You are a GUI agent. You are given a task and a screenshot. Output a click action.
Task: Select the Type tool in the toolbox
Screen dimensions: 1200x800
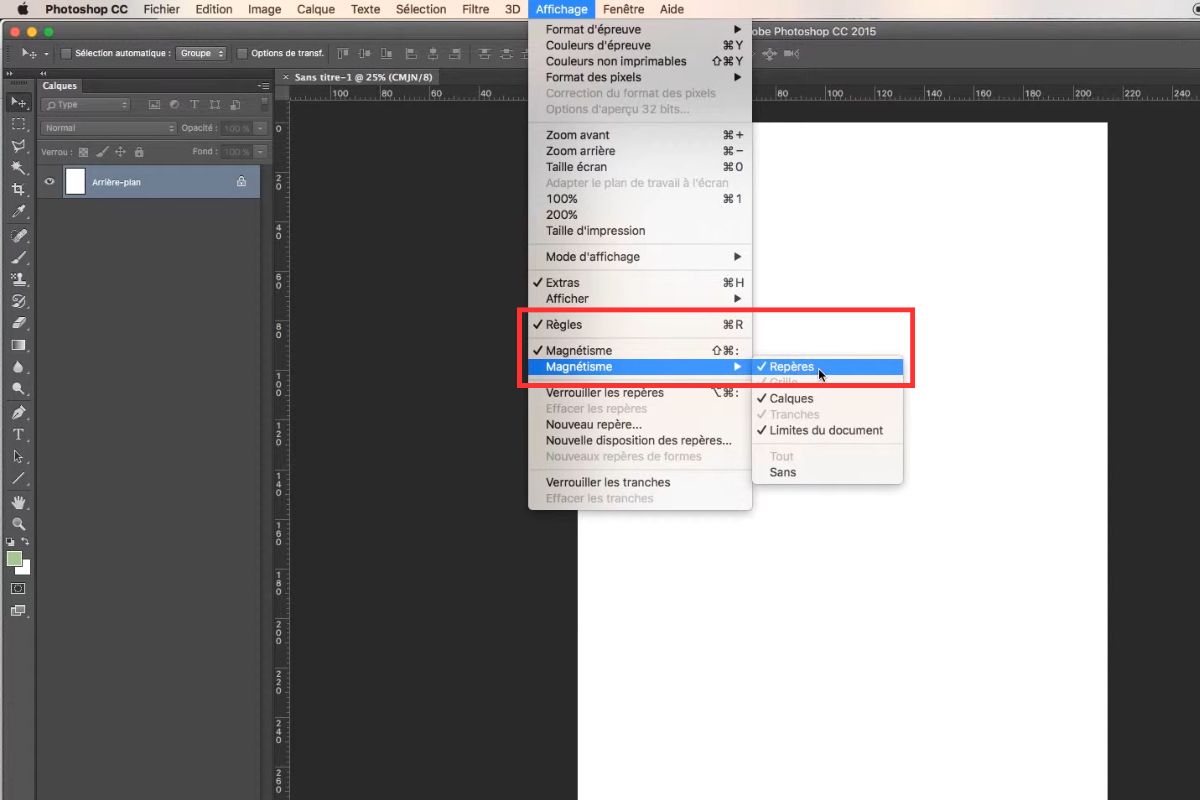click(18, 434)
